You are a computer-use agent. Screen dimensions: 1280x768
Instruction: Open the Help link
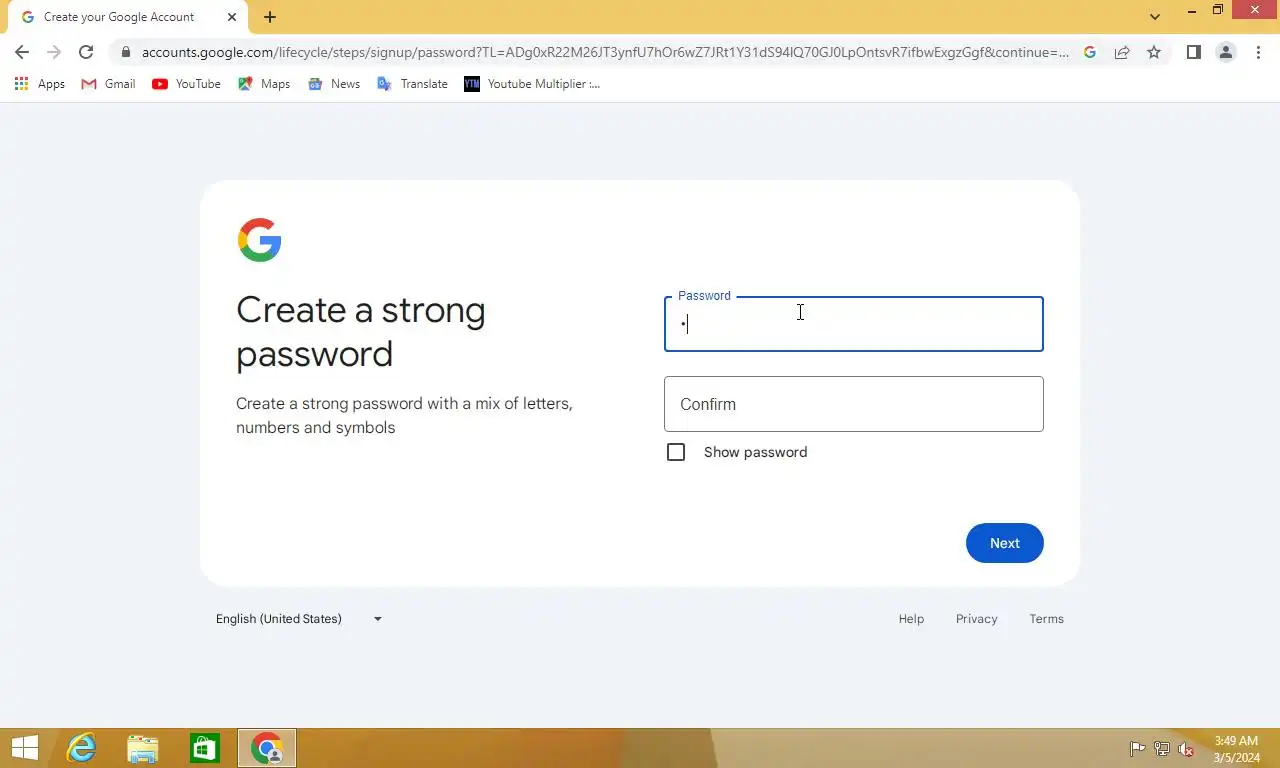(911, 619)
